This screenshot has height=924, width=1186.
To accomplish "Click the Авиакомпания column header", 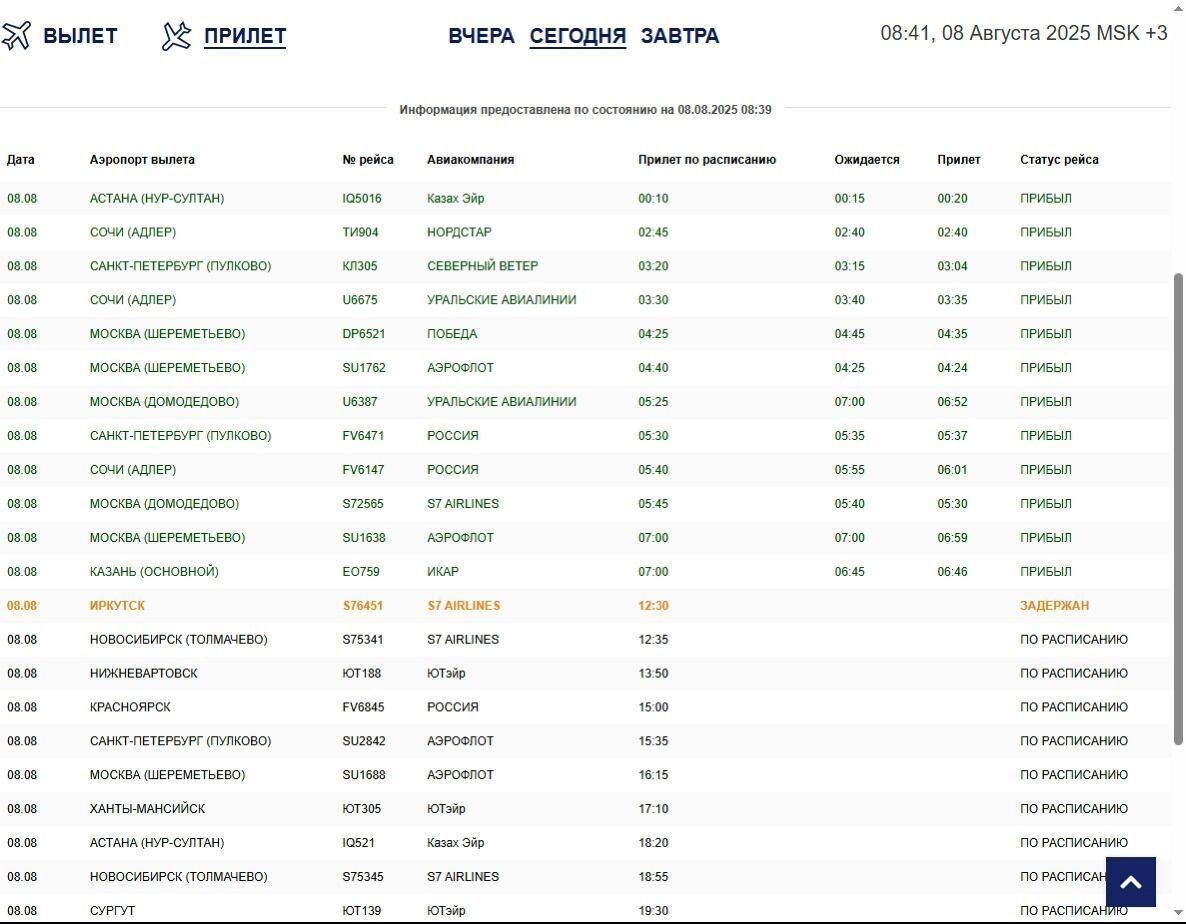I will tap(470, 160).
